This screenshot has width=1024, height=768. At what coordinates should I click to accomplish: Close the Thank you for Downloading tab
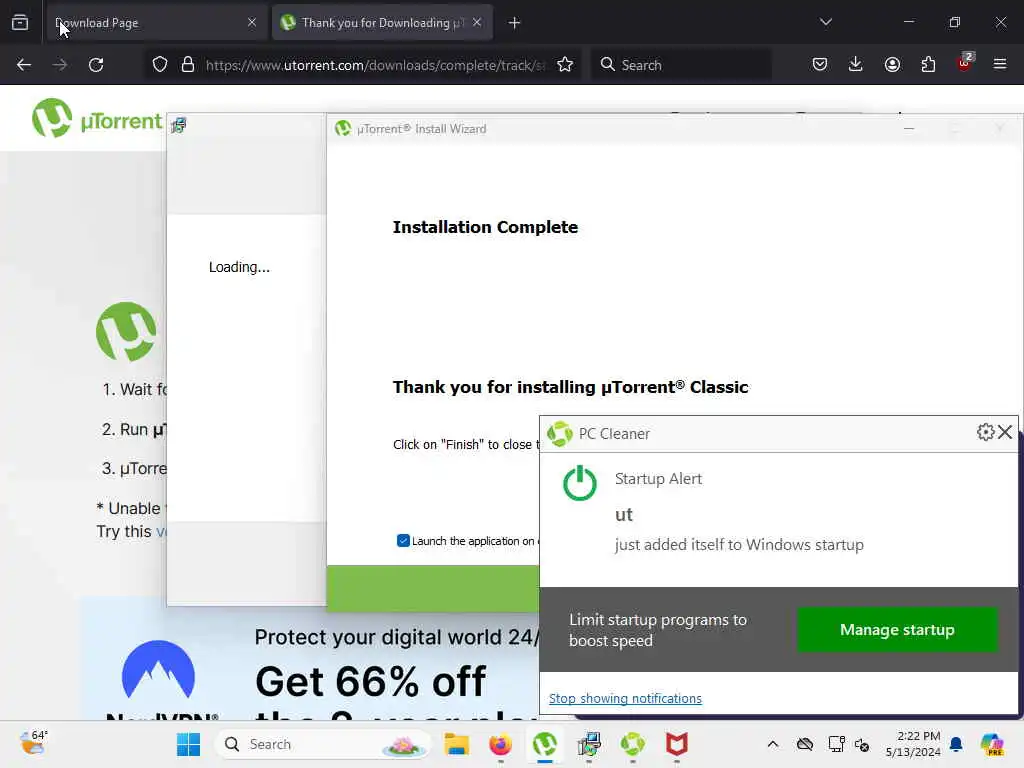(x=477, y=23)
